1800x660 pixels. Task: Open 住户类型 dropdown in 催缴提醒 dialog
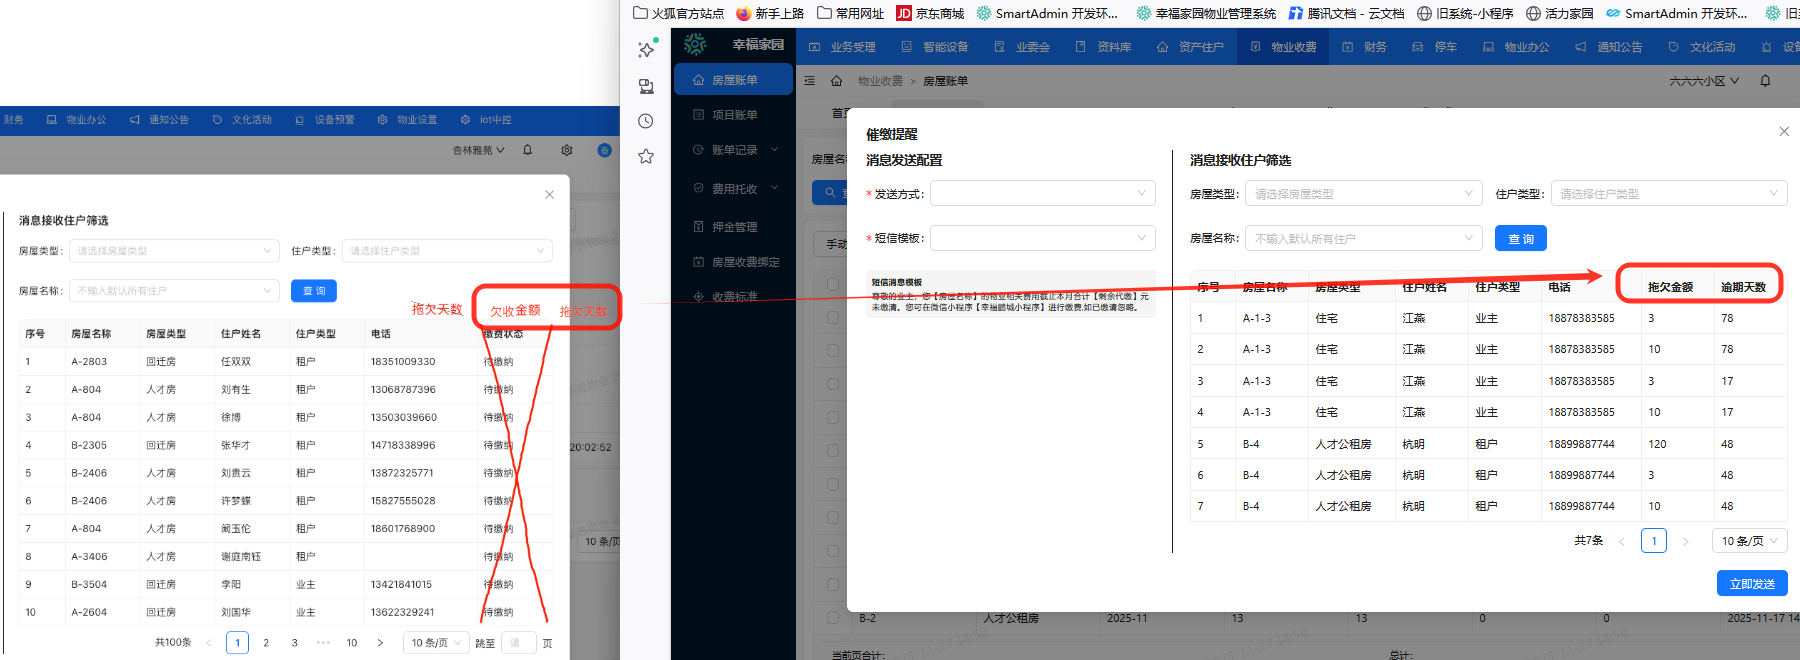click(x=1669, y=193)
